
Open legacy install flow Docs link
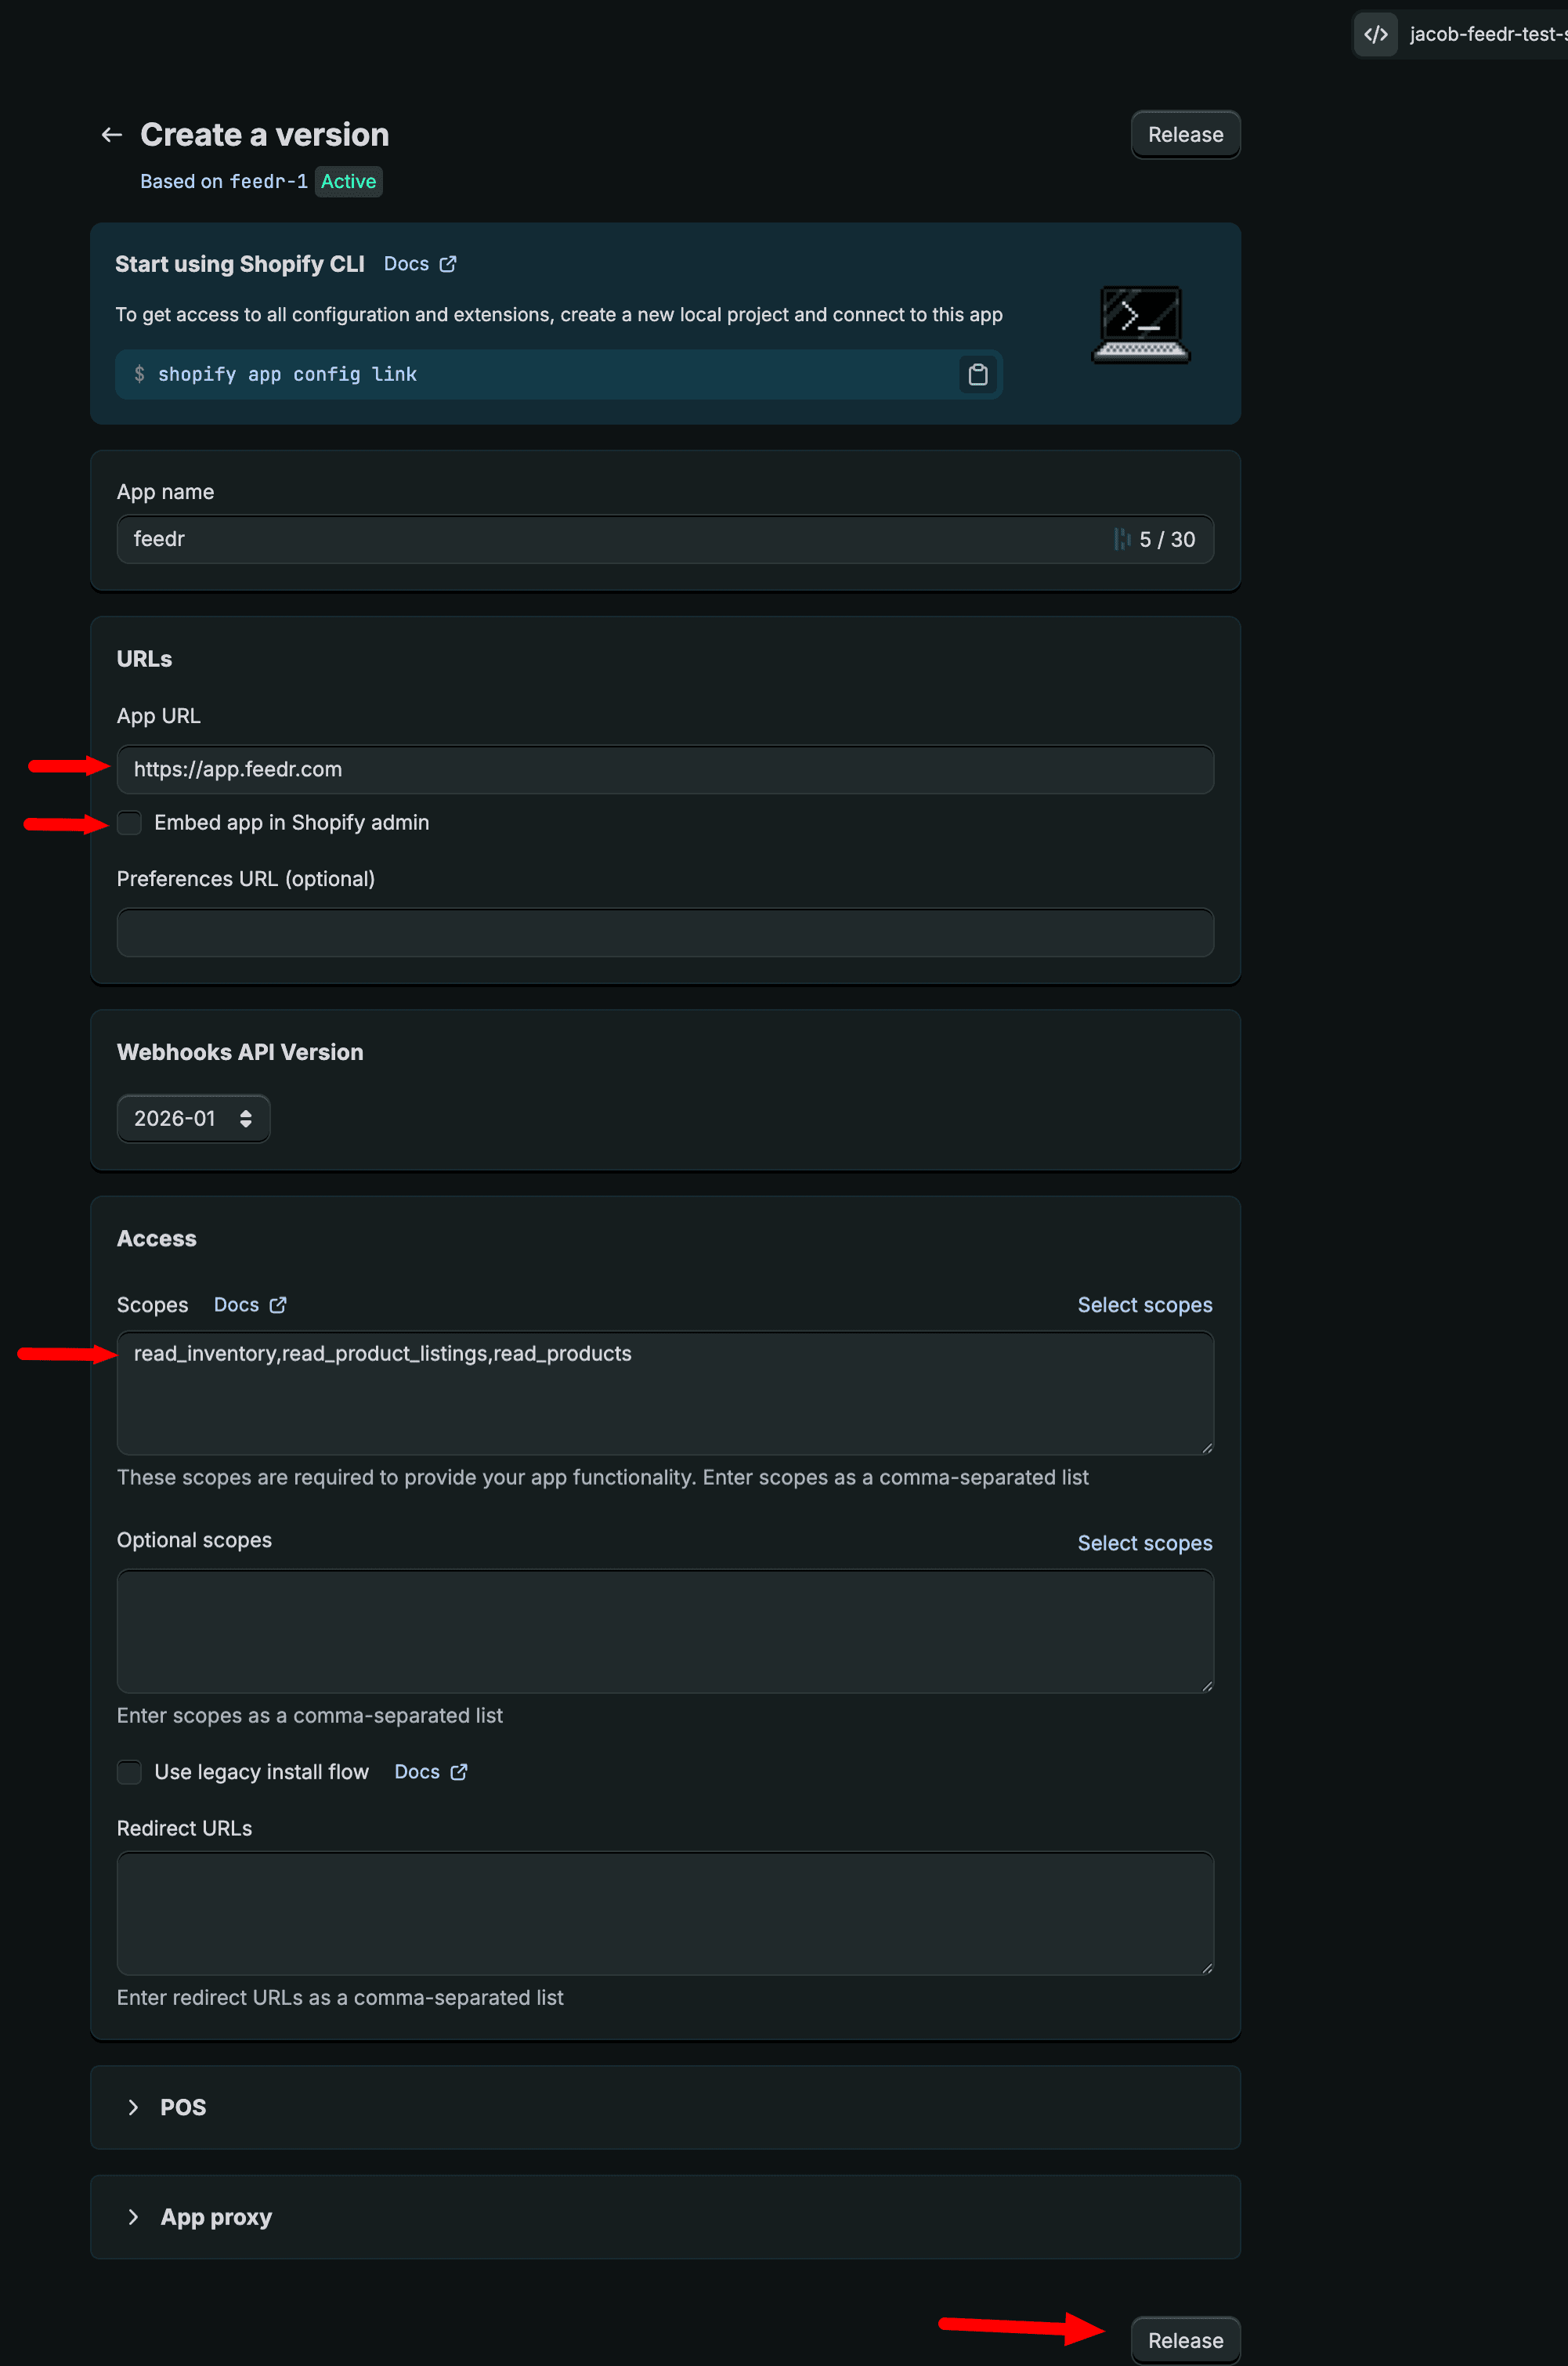point(430,1772)
